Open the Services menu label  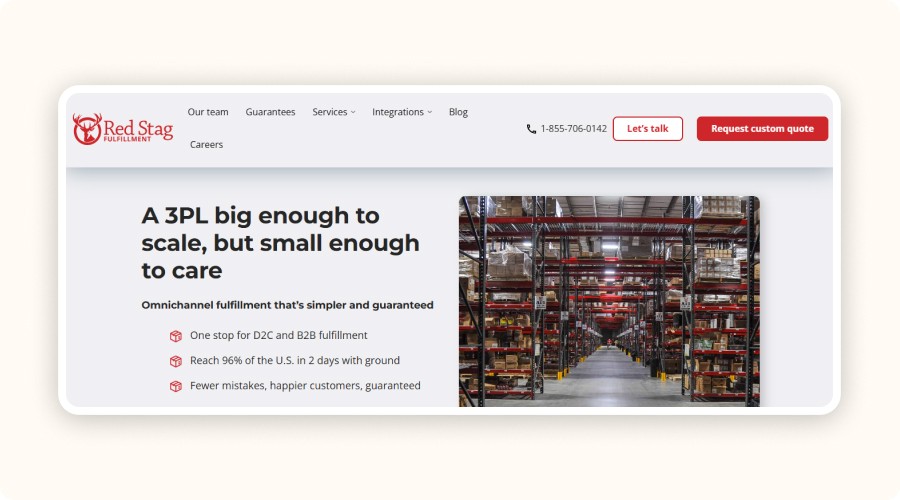(x=329, y=112)
